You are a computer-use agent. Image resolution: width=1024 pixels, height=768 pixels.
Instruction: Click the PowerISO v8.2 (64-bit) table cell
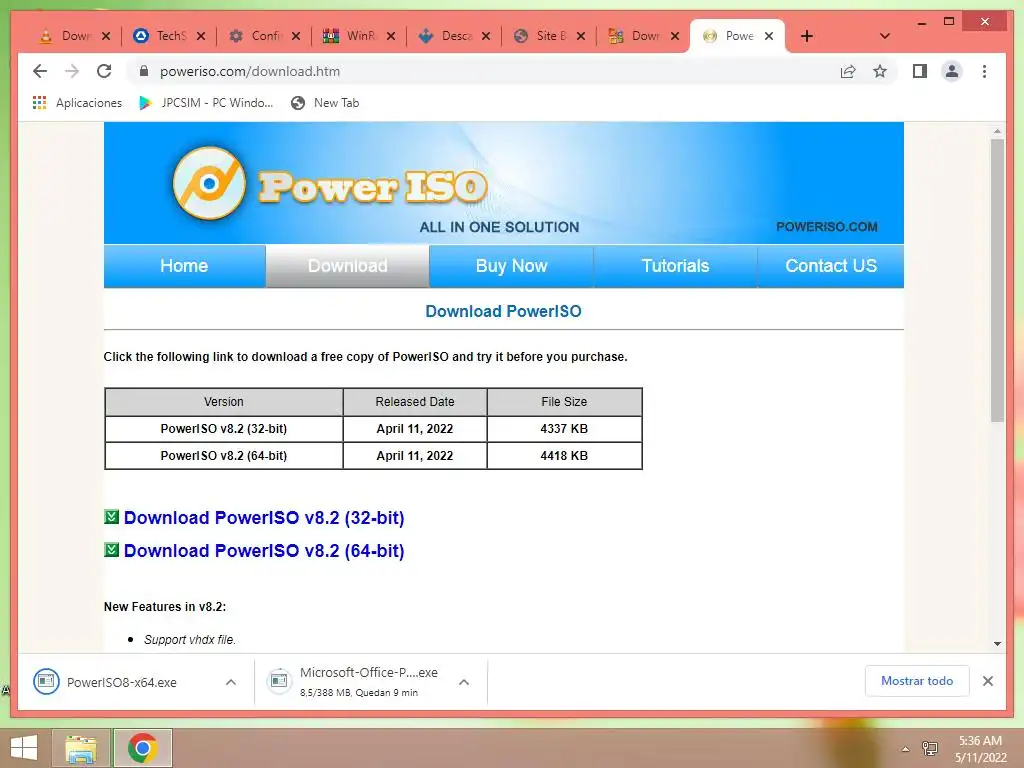pos(223,455)
